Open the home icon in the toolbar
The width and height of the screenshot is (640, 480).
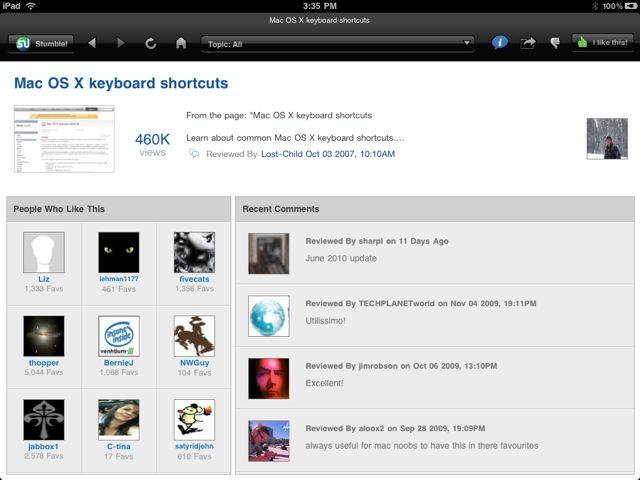[x=181, y=43]
